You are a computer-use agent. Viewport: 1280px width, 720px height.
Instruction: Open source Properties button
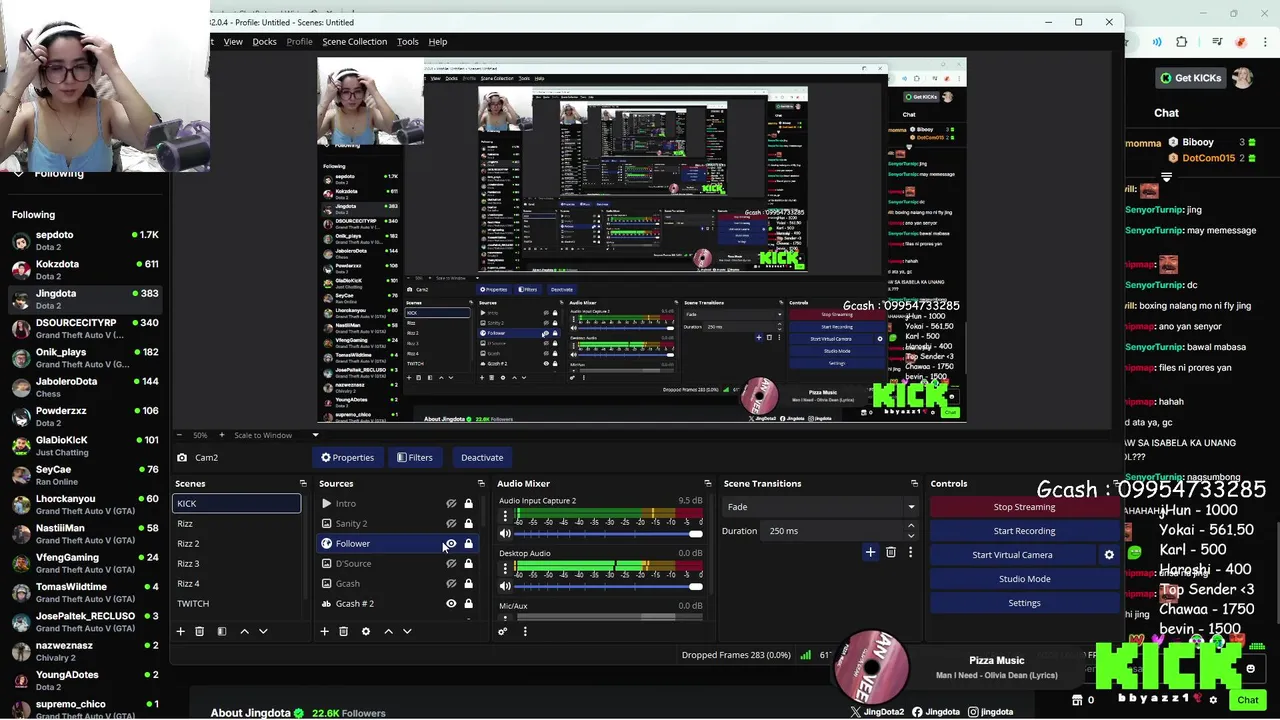pos(347,458)
